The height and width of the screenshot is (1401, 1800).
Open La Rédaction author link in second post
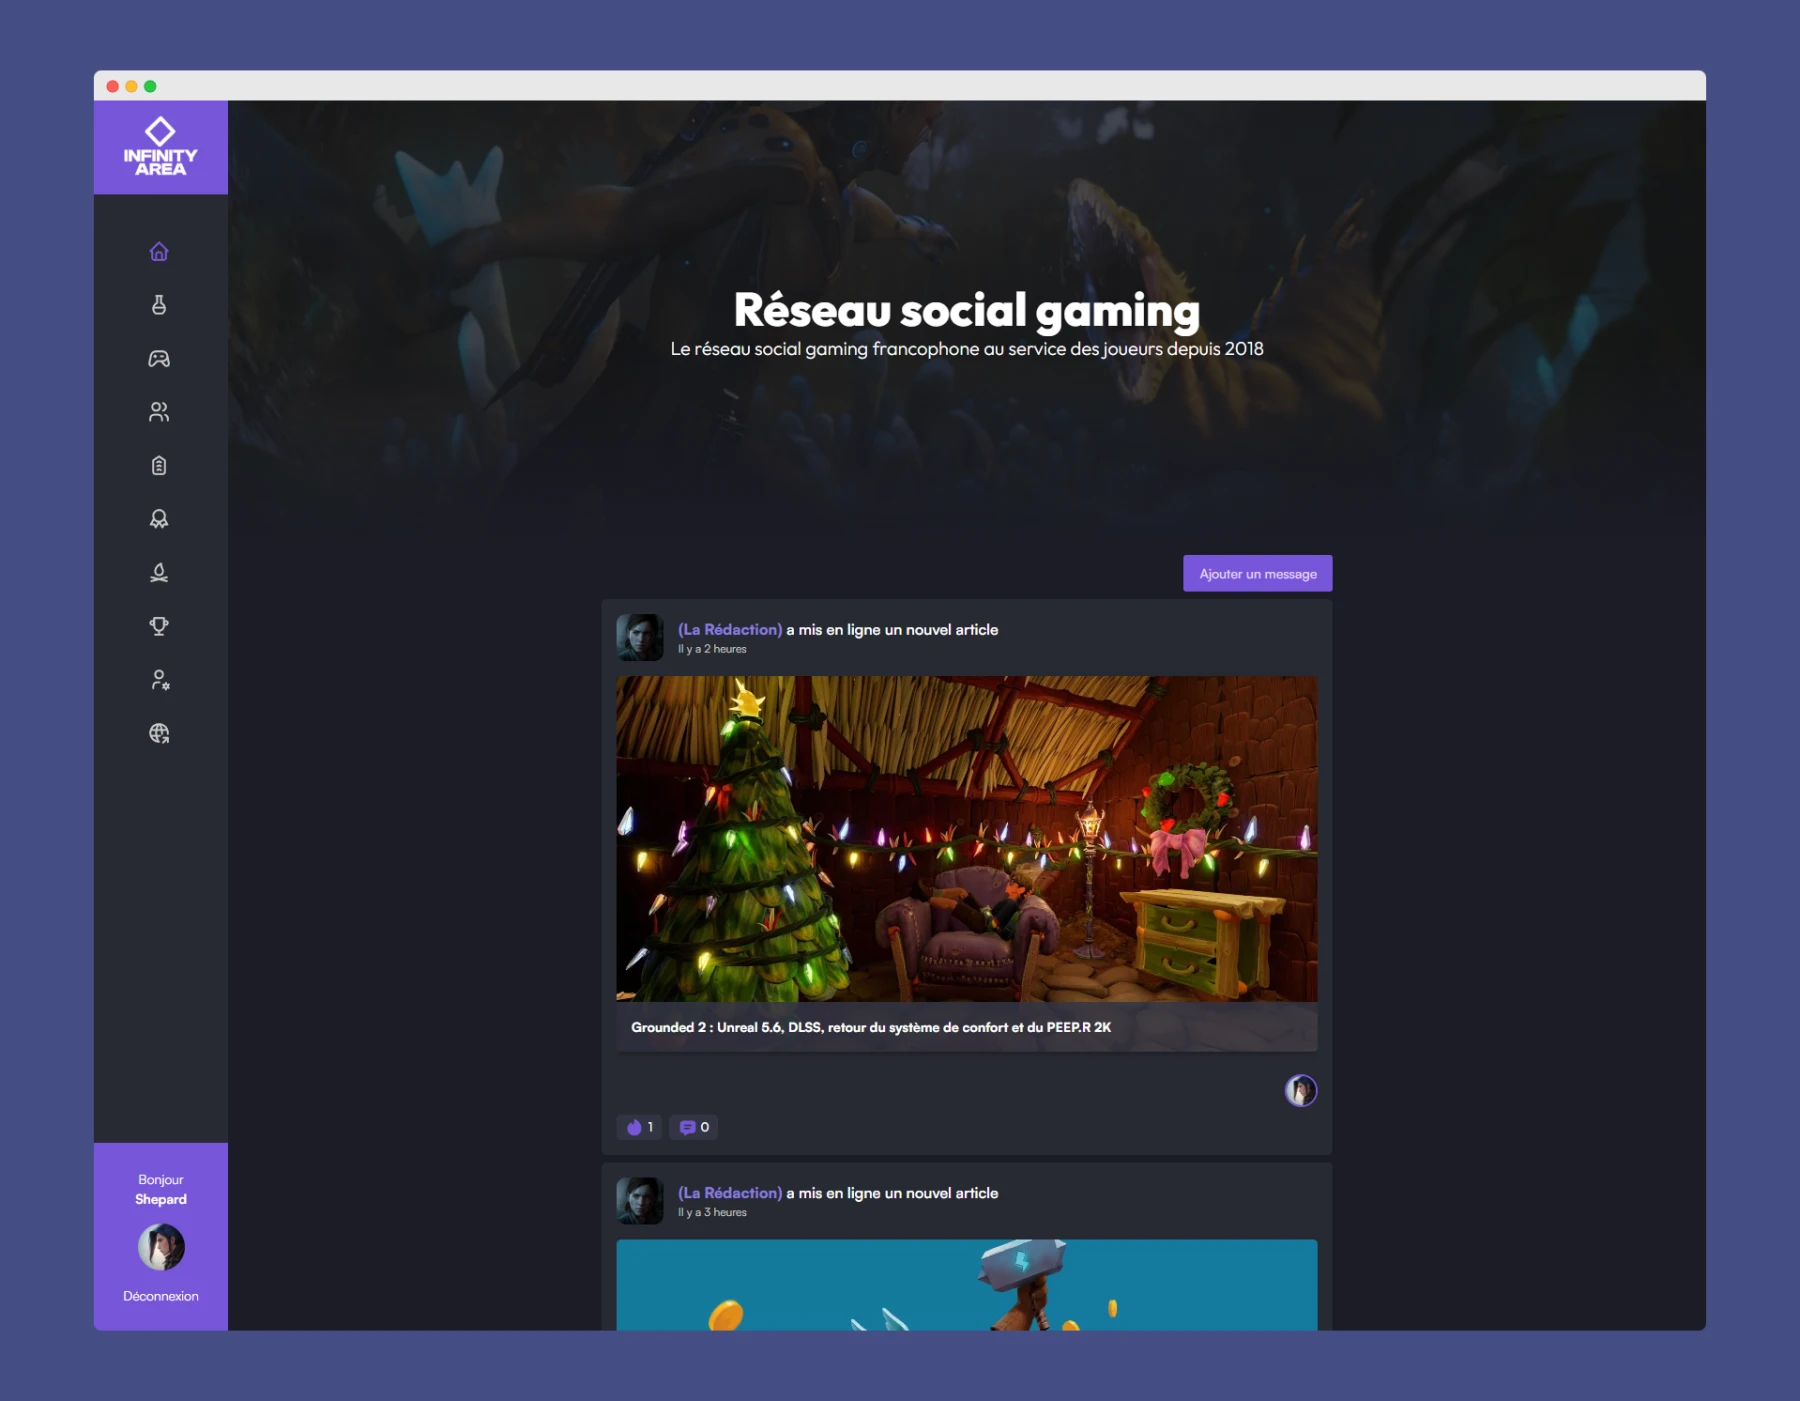point(729,1193)
